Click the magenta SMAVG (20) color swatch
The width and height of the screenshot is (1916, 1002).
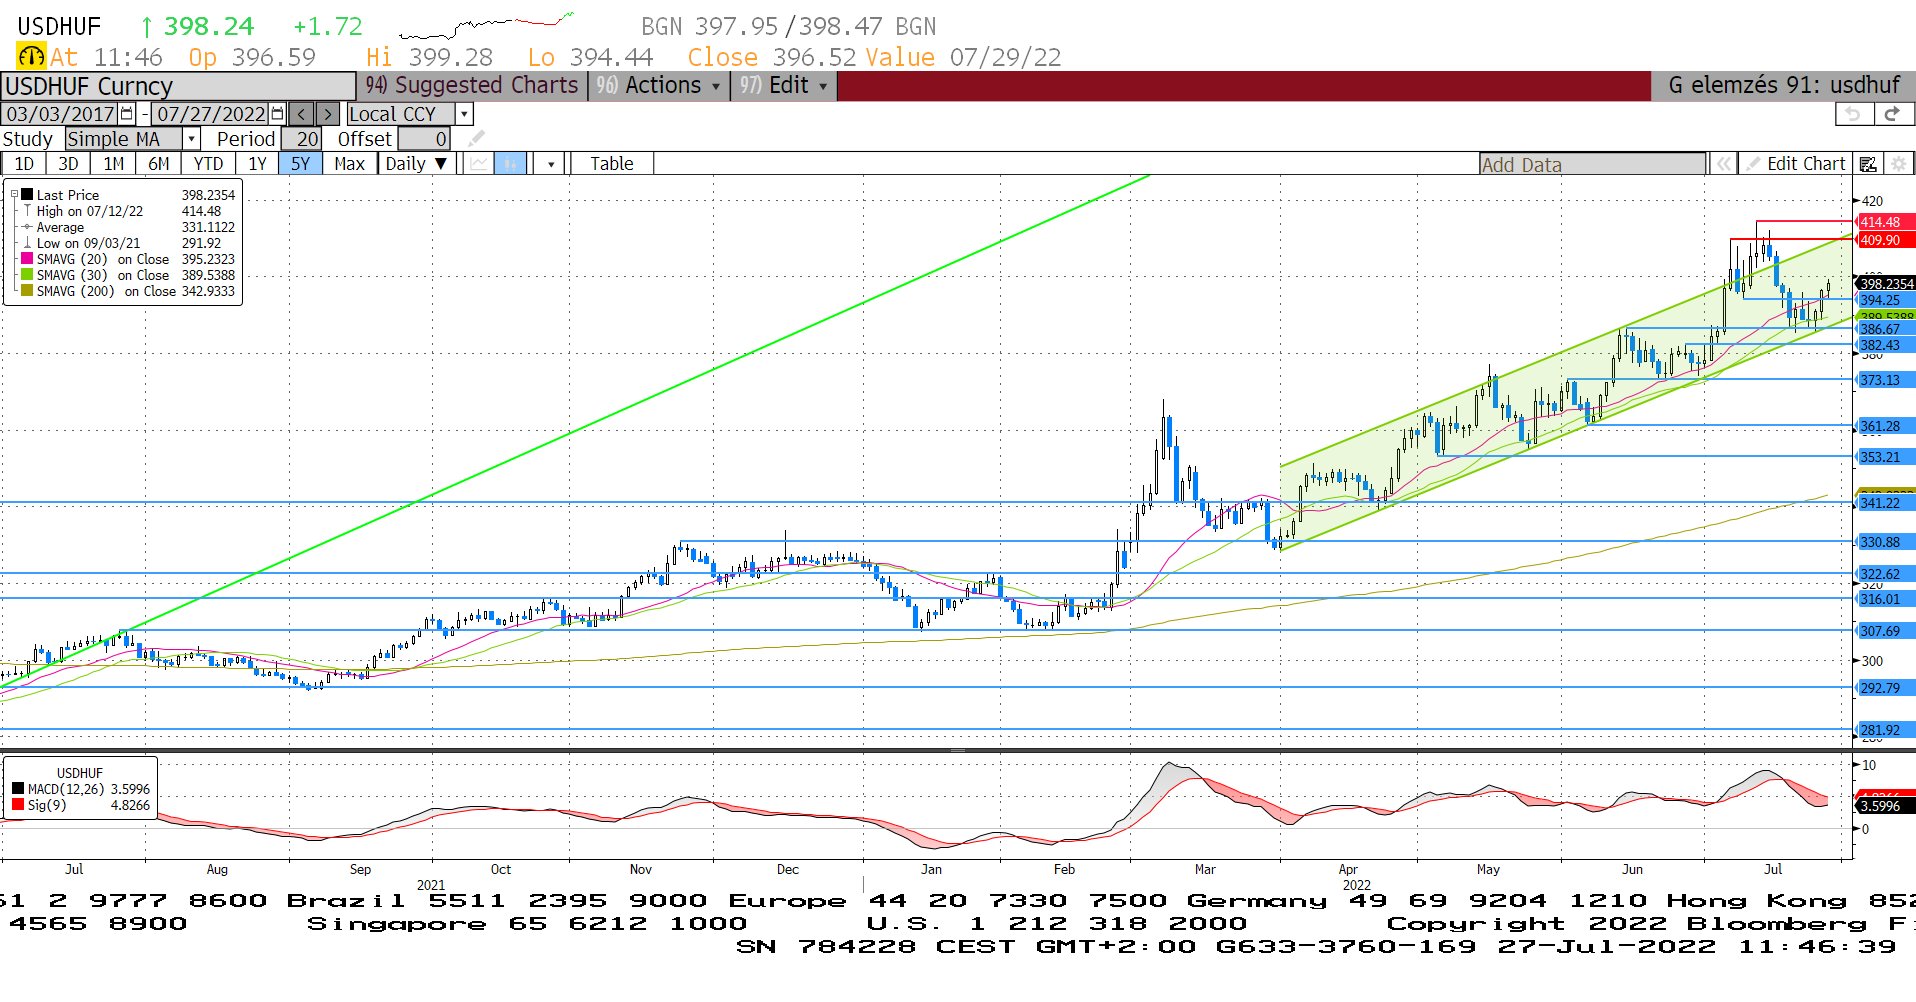tap(27, 259)
